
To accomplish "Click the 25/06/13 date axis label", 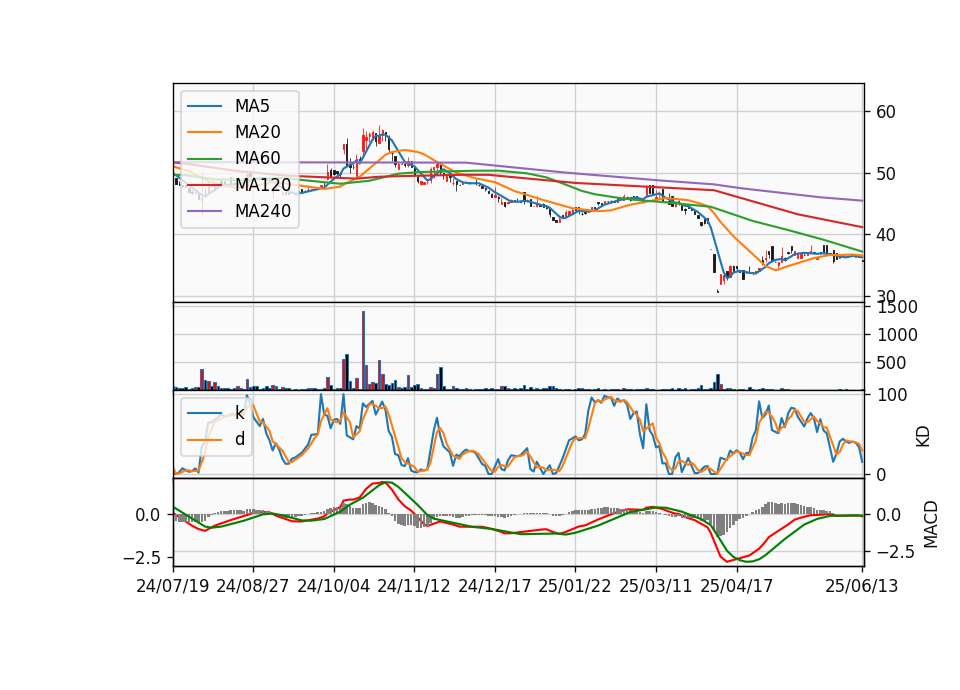I will pos(862,586).
